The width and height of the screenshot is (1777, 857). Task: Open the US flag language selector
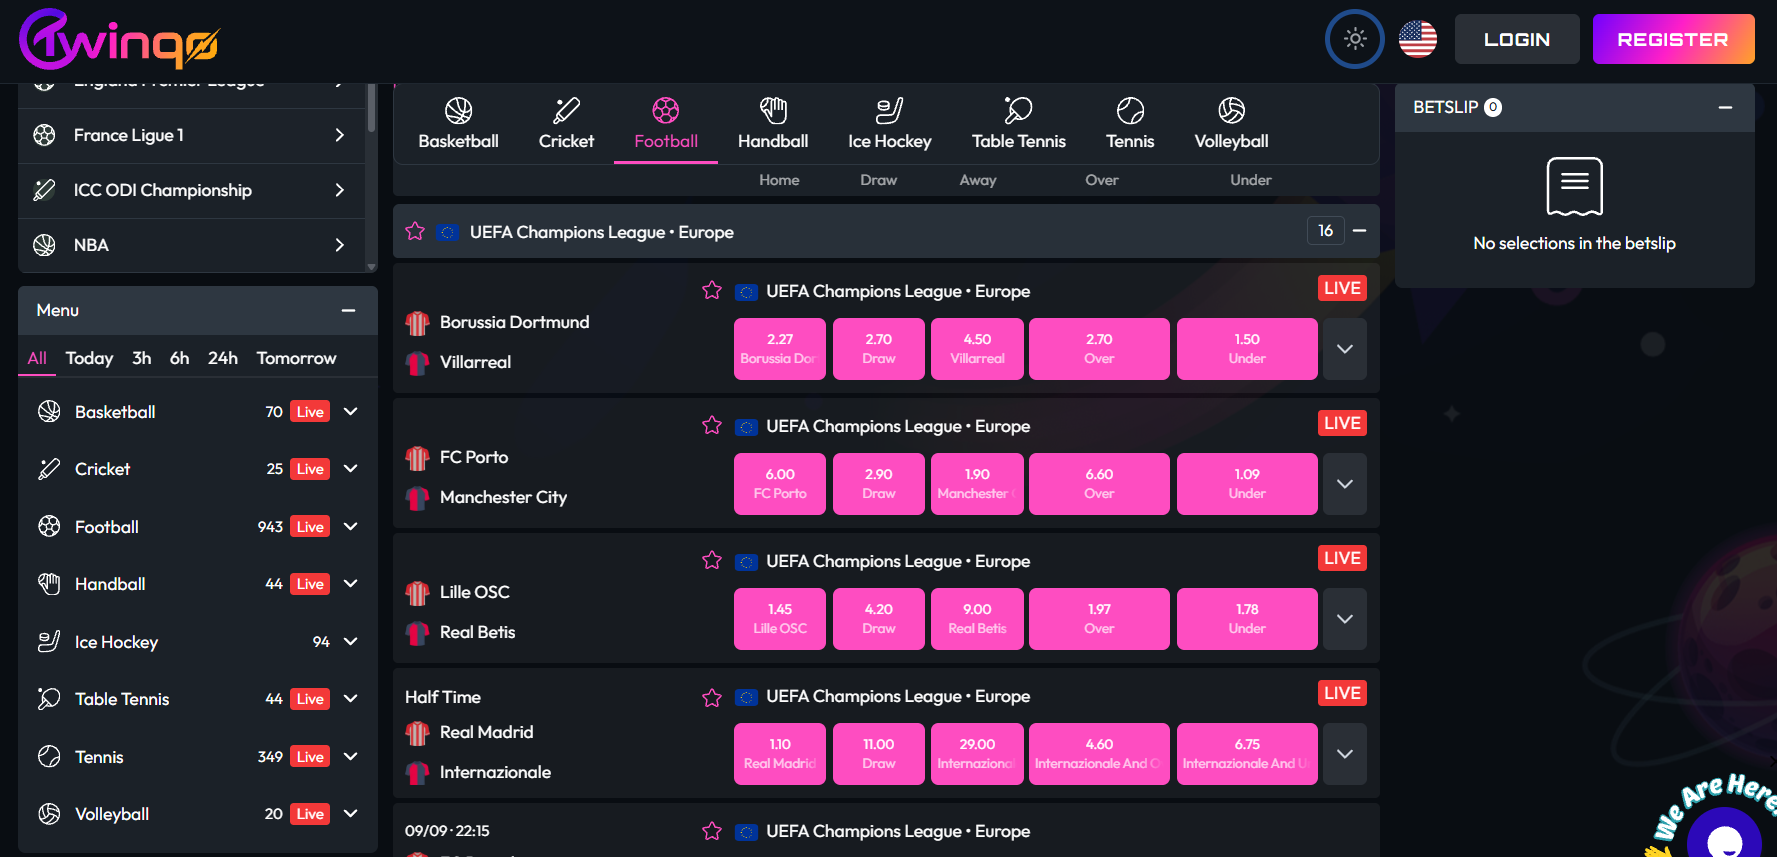tap(1418, 39)
